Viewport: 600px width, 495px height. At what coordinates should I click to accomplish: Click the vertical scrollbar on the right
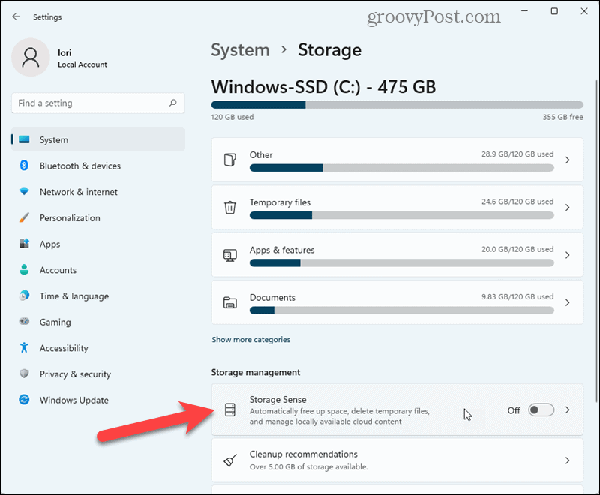point(597,241)
